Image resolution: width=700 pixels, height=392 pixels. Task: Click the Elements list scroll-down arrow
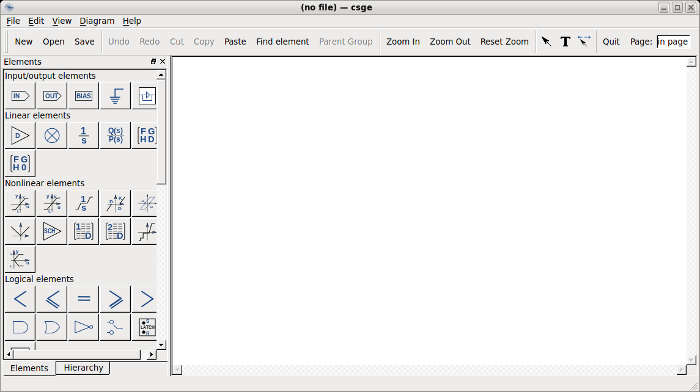161,345
